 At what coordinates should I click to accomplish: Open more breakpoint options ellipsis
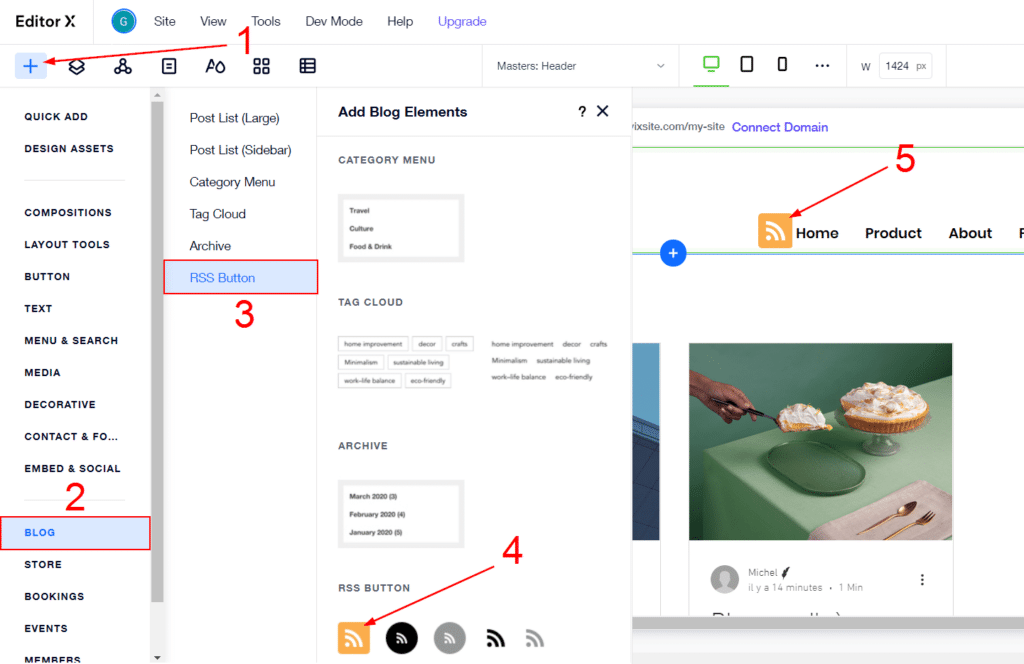click(822, 66)
